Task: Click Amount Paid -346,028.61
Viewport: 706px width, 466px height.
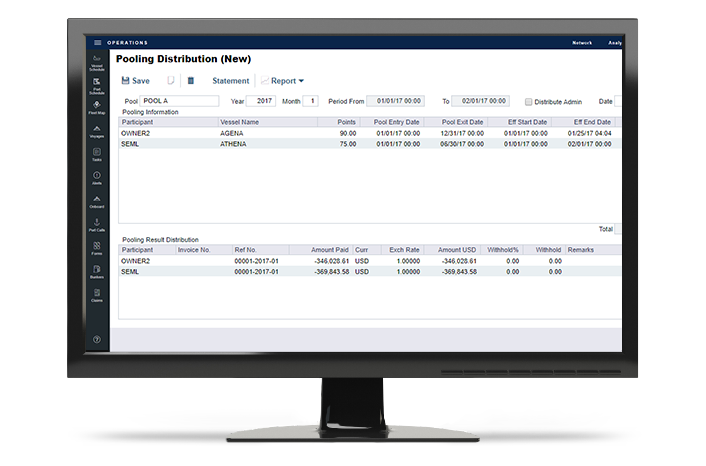Action: 331,261
